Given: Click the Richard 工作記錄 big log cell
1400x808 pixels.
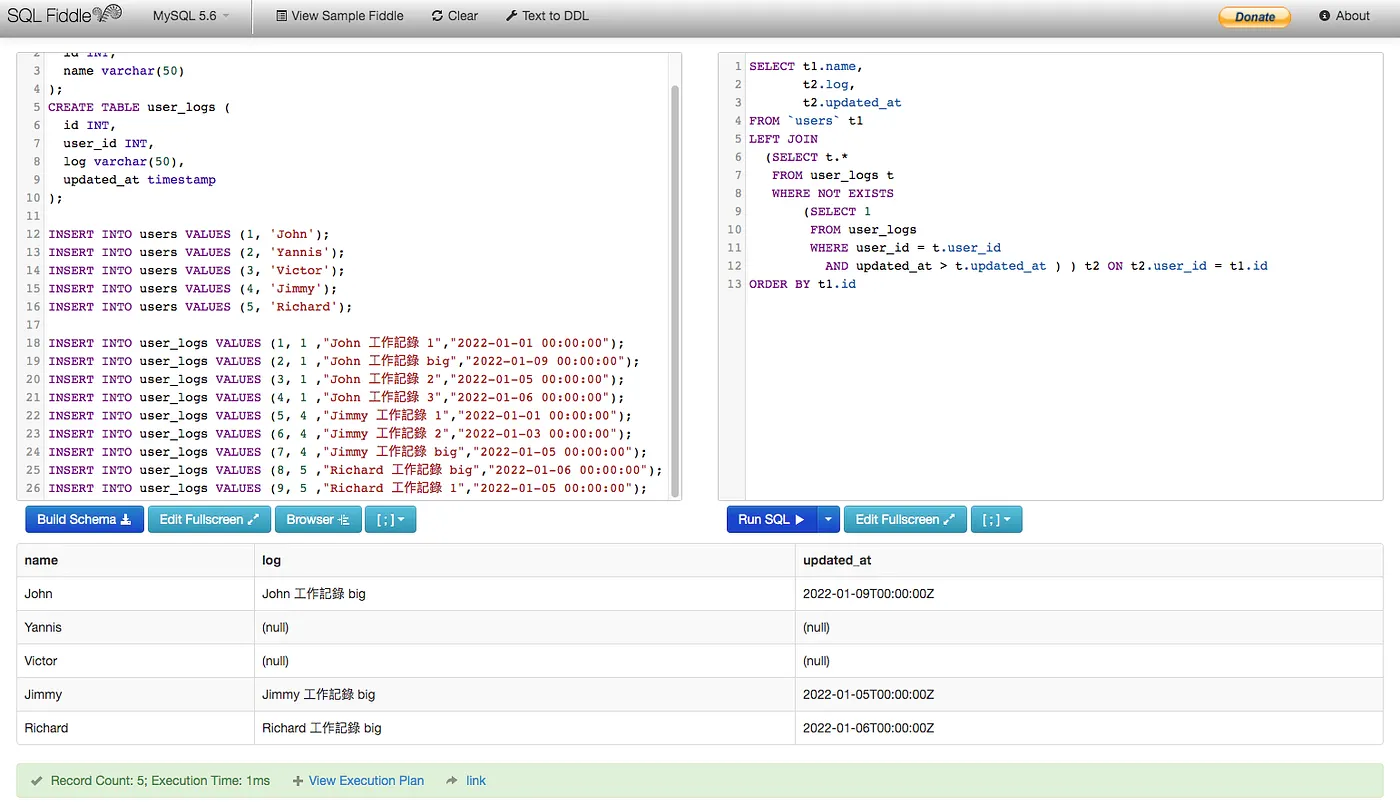Looking at the screenshot, I should pos(525,728).
